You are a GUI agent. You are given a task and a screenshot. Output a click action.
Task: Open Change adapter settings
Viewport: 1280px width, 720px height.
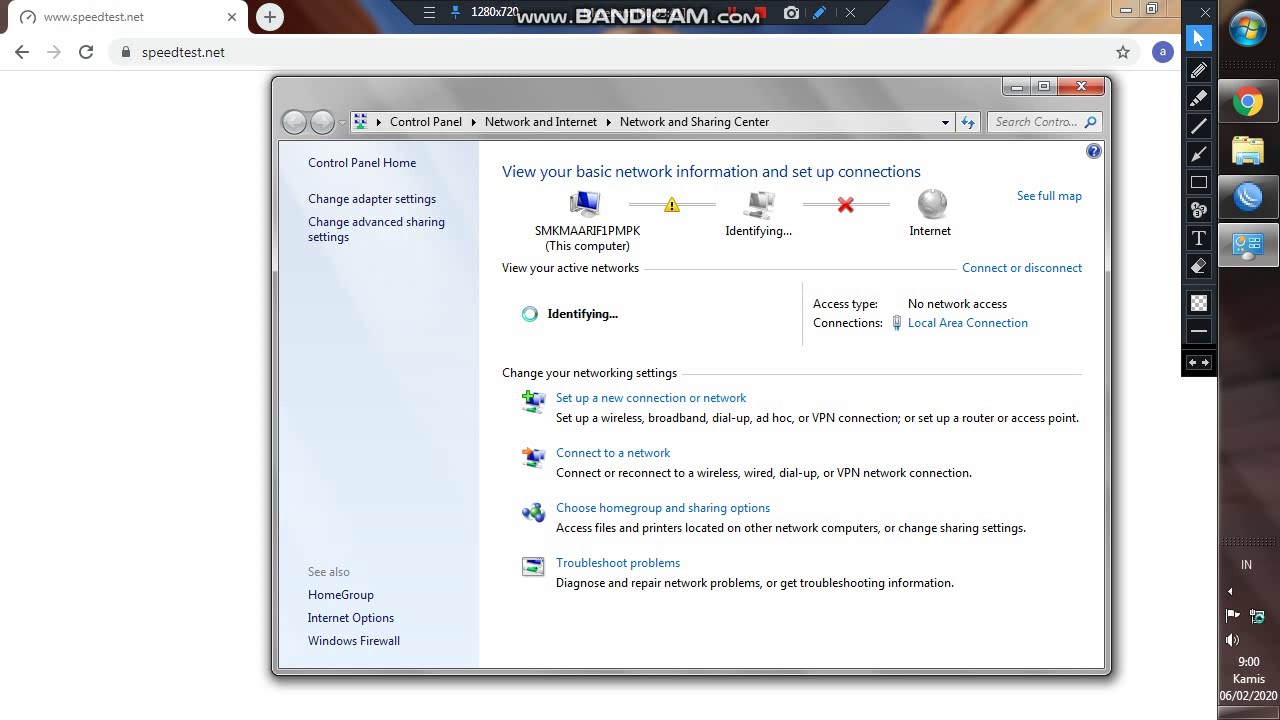click(x=372, y=199)
